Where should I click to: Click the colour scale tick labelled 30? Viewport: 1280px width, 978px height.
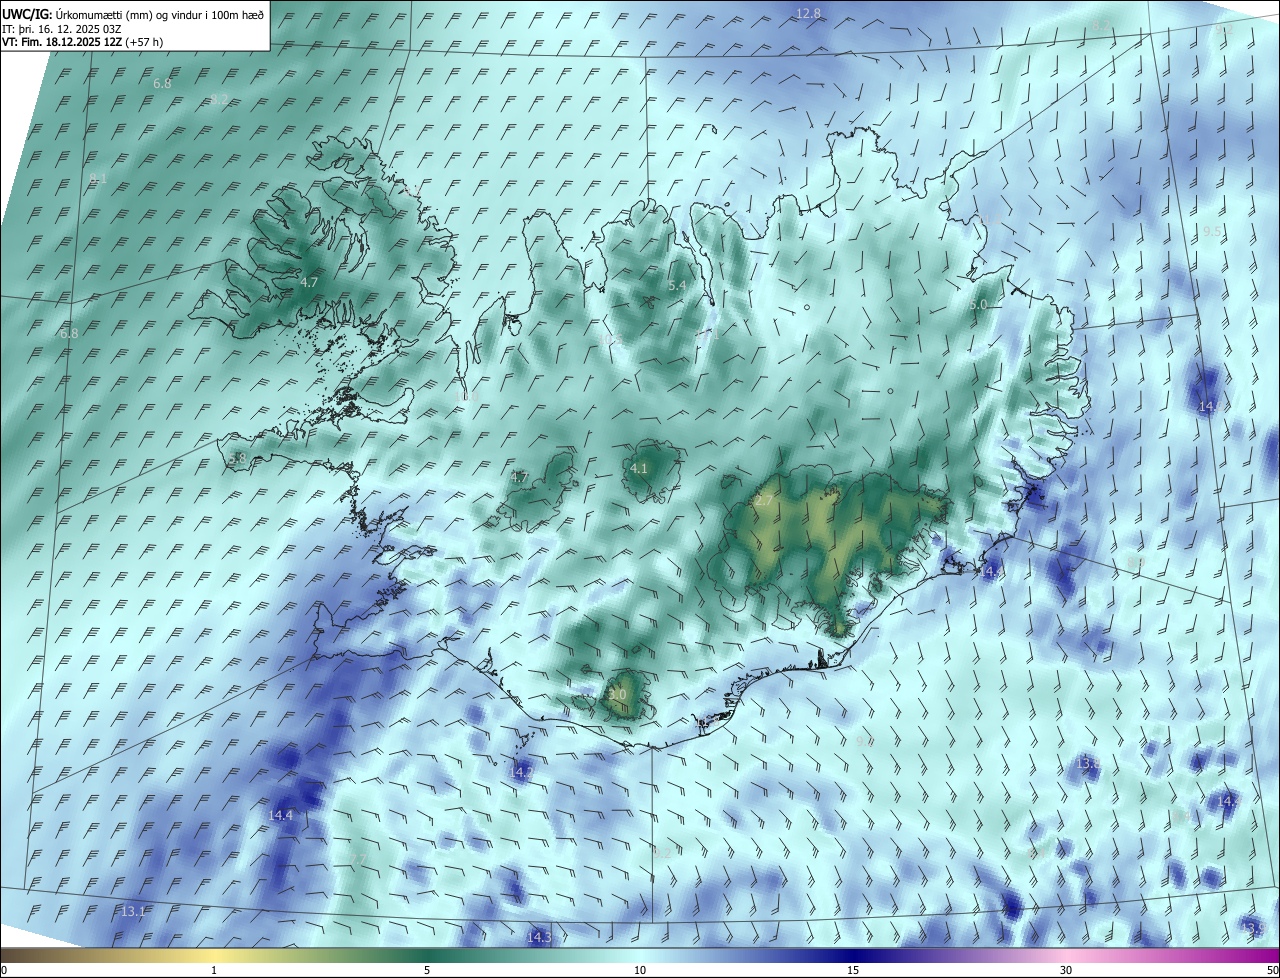tap(1066, 970)
